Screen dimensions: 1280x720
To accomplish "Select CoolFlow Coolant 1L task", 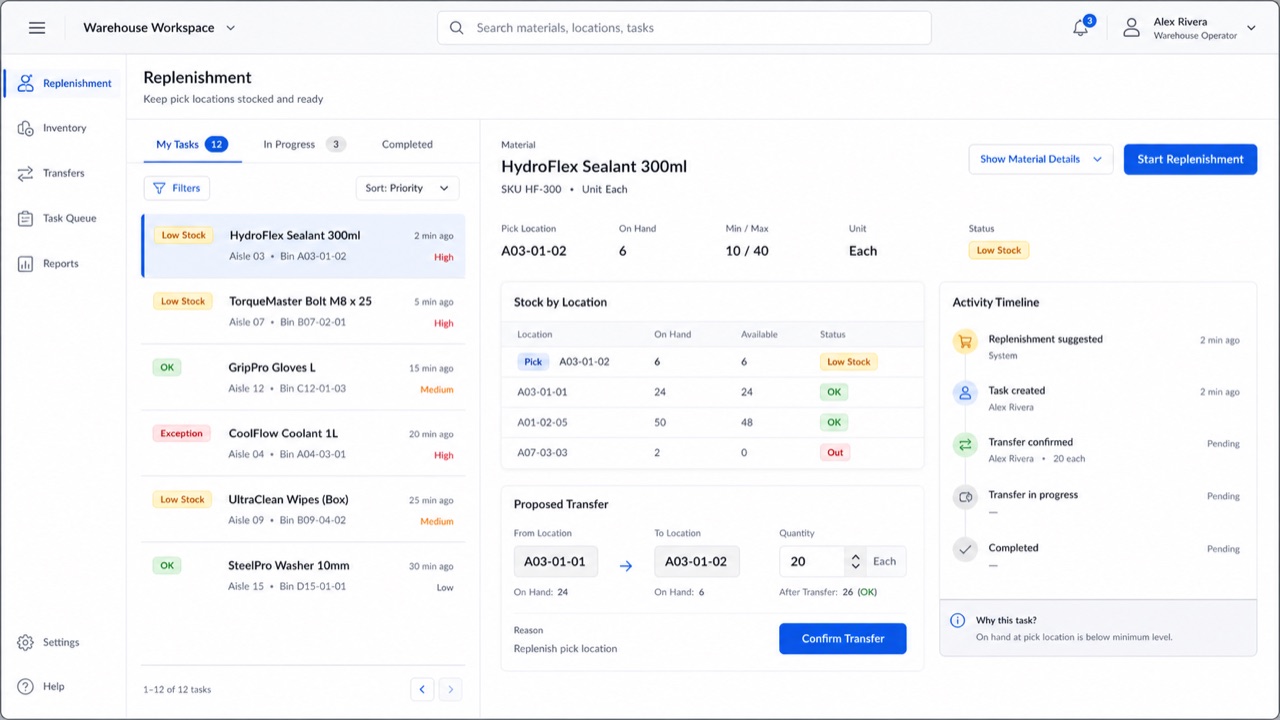I will (x=303, y=443).
